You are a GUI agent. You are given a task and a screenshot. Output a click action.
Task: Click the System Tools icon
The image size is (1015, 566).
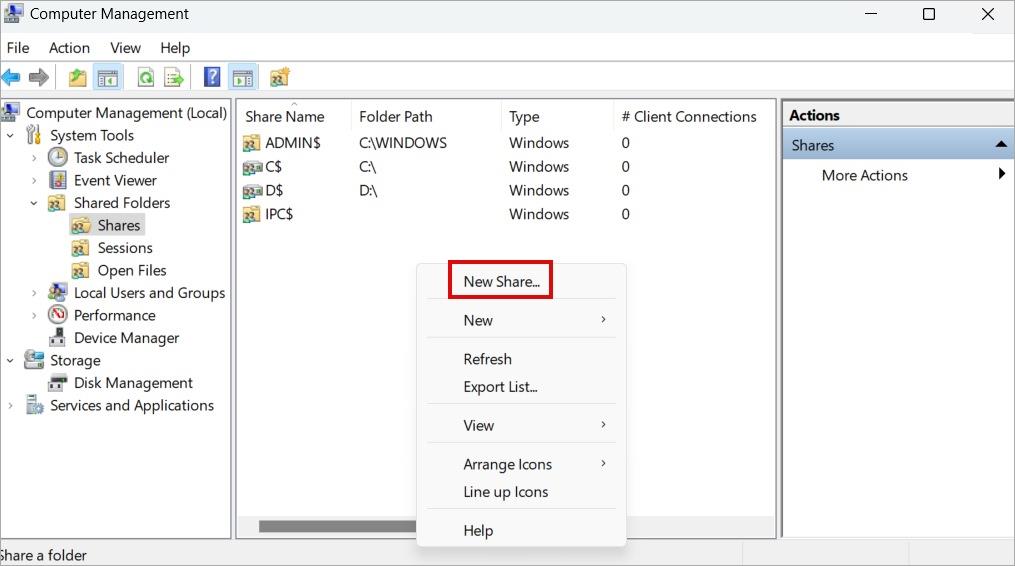point(33,135)
